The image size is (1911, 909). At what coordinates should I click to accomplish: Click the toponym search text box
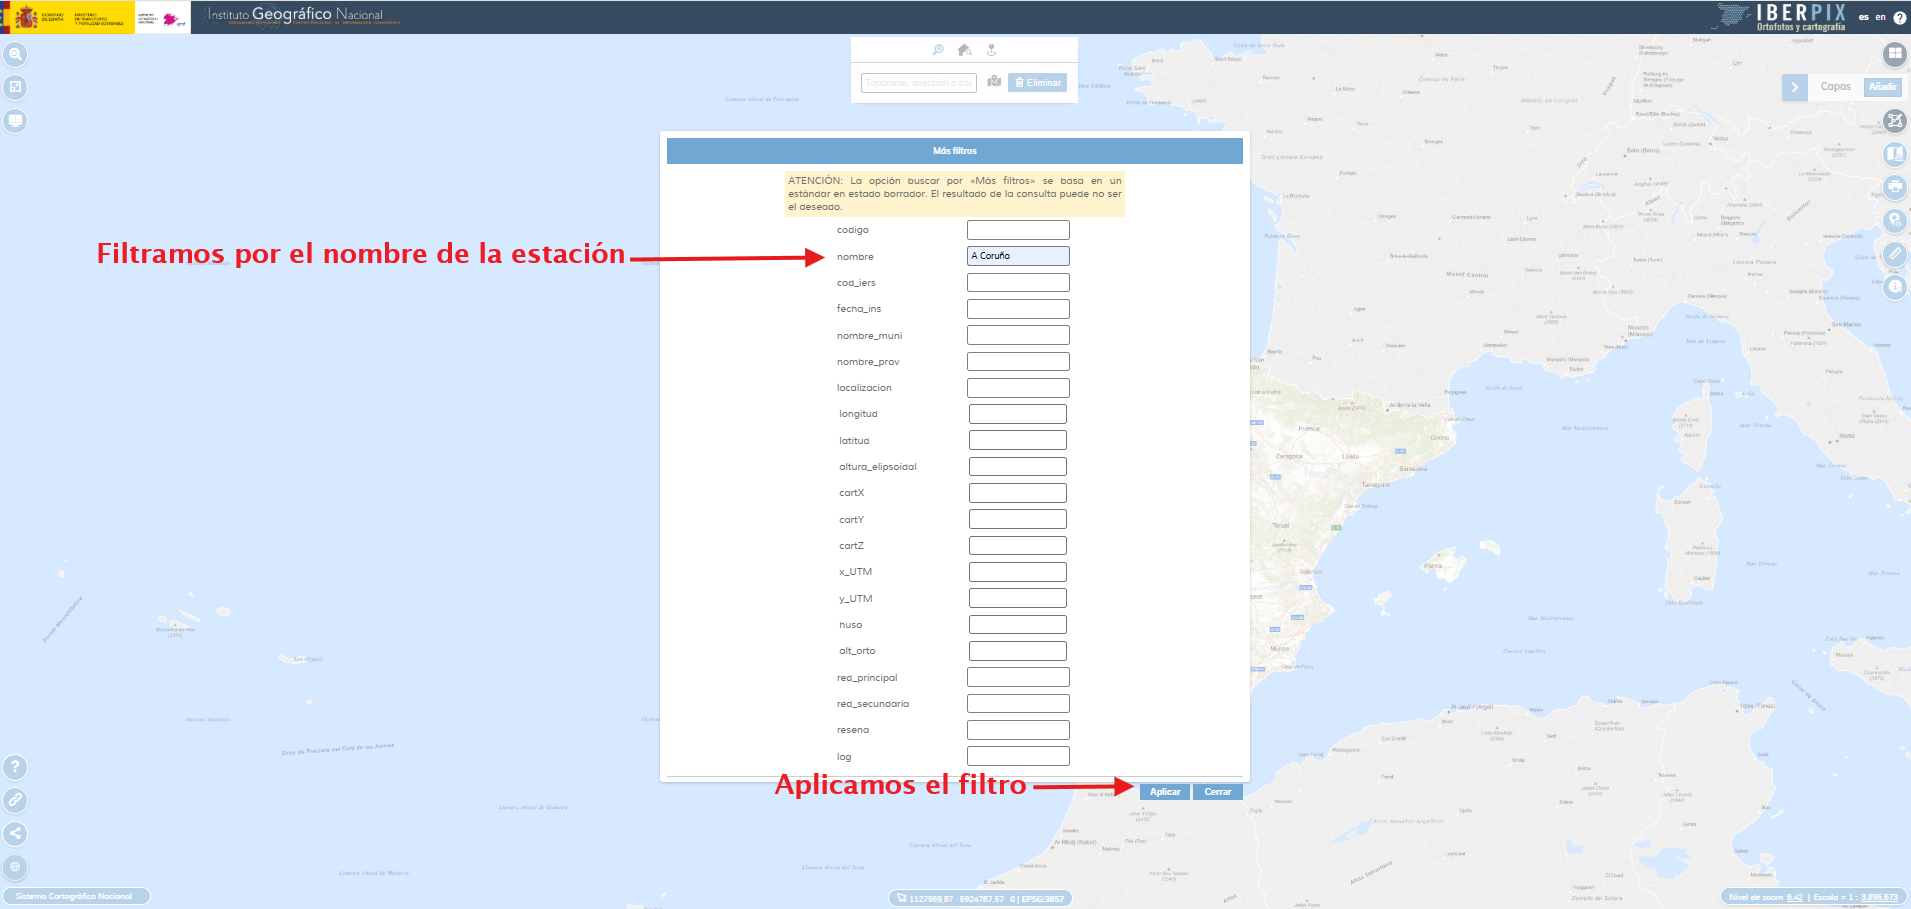pos(918,83)
